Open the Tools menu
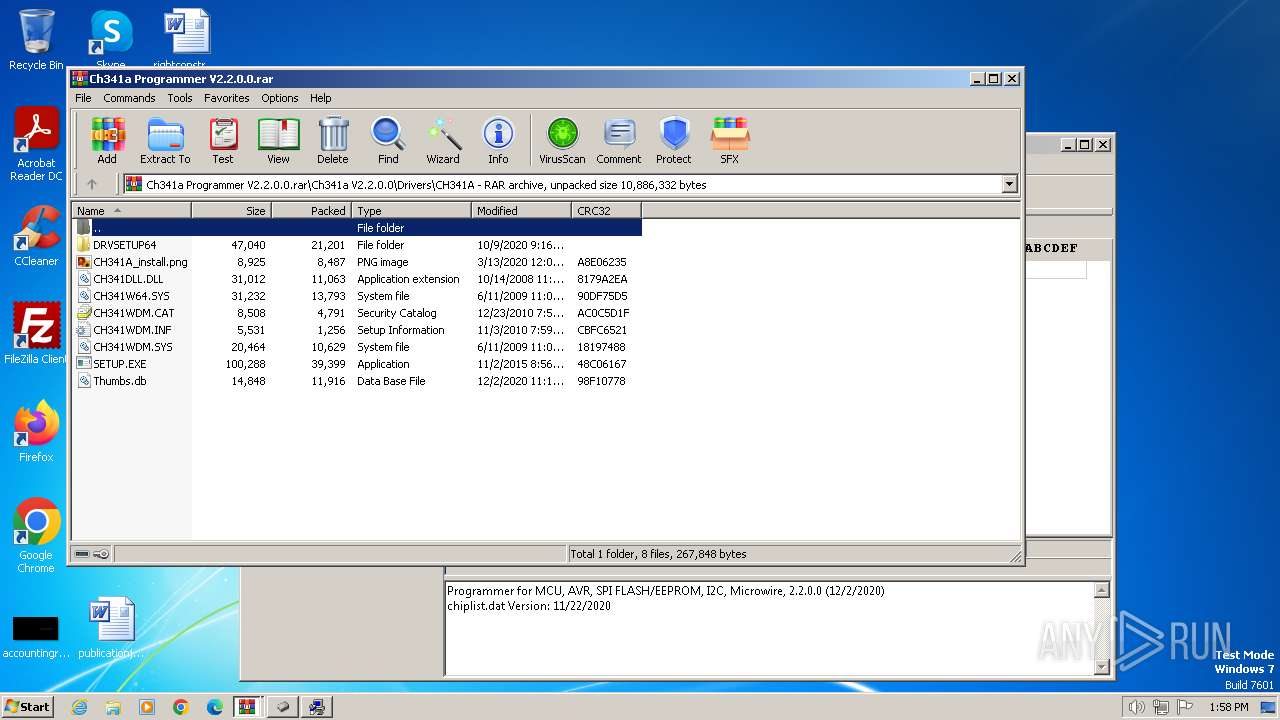 point(180,98)
